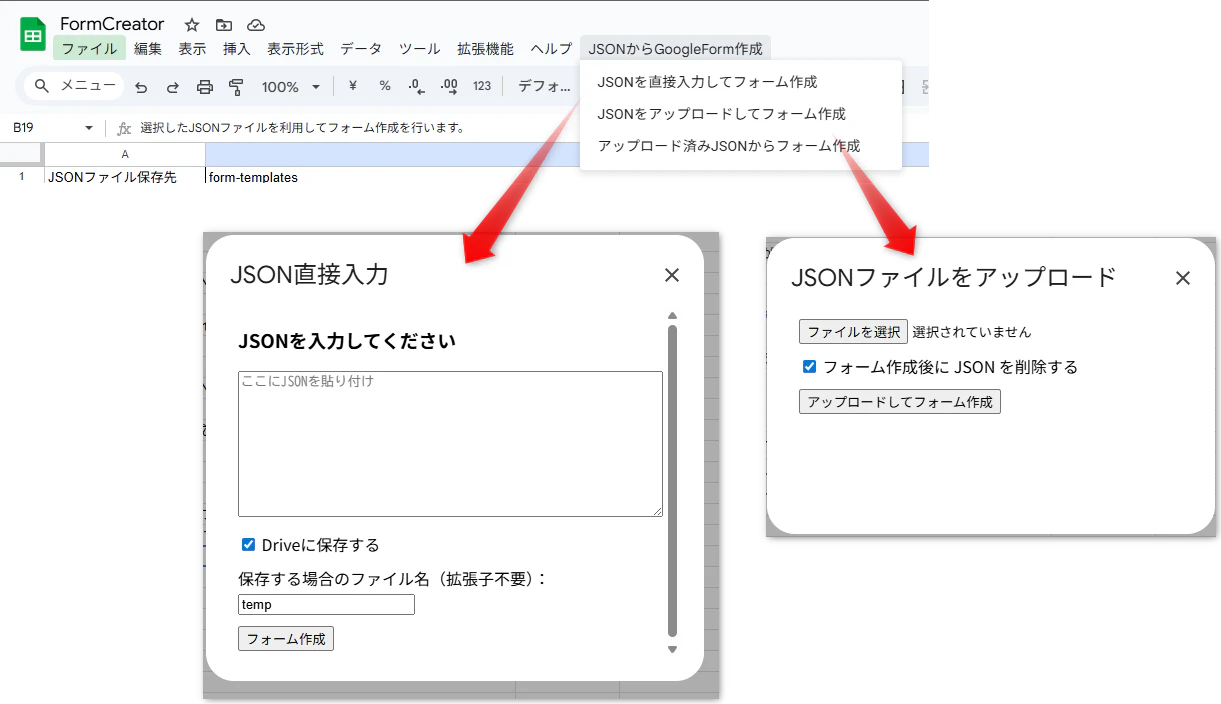Close the JSONファイルをアップロード dialog
The image size is (1221, 704).
pos(1183,278)
